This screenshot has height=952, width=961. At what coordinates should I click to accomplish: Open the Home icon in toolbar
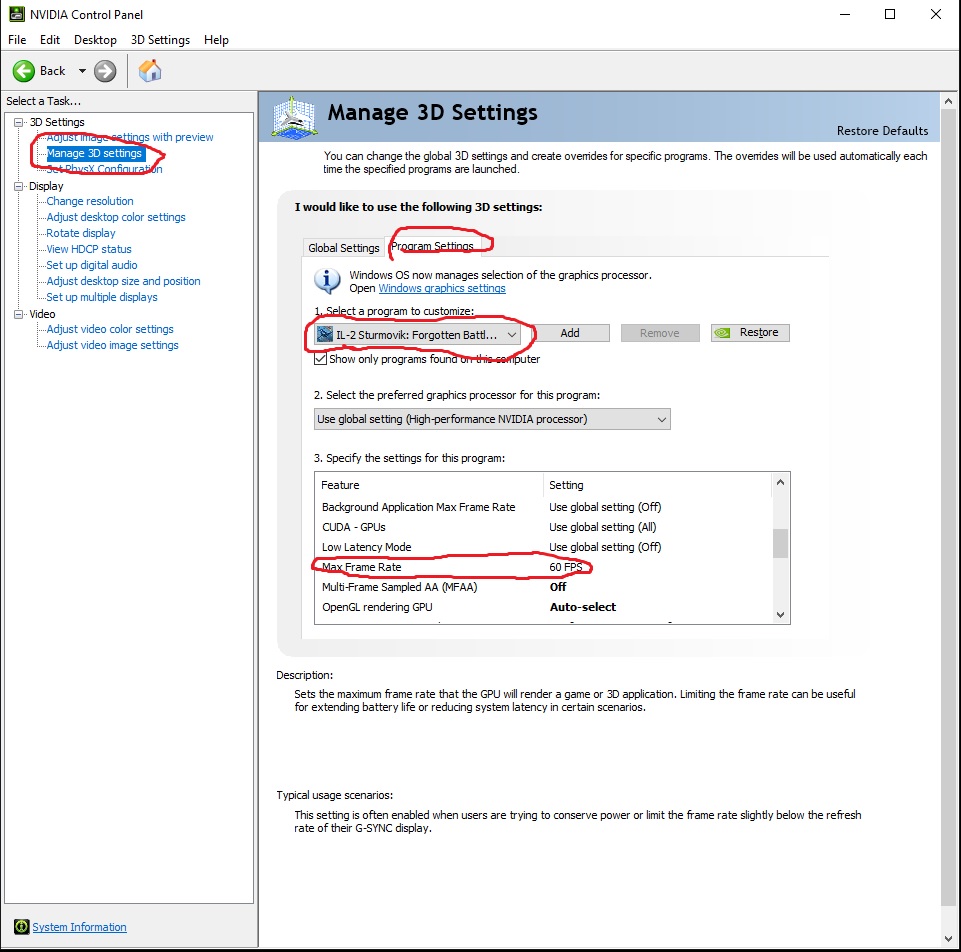click(x=150, y=71)
